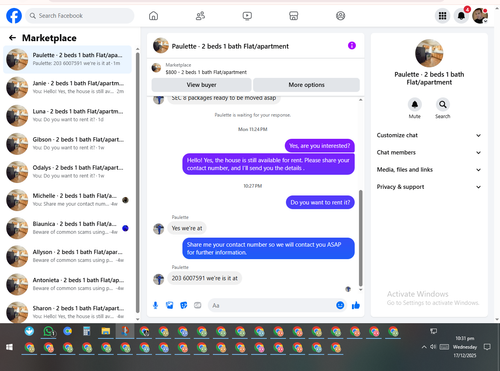The image size is (500, 371).
Task: Open the grid Menu icon
Action: (442, 16)
